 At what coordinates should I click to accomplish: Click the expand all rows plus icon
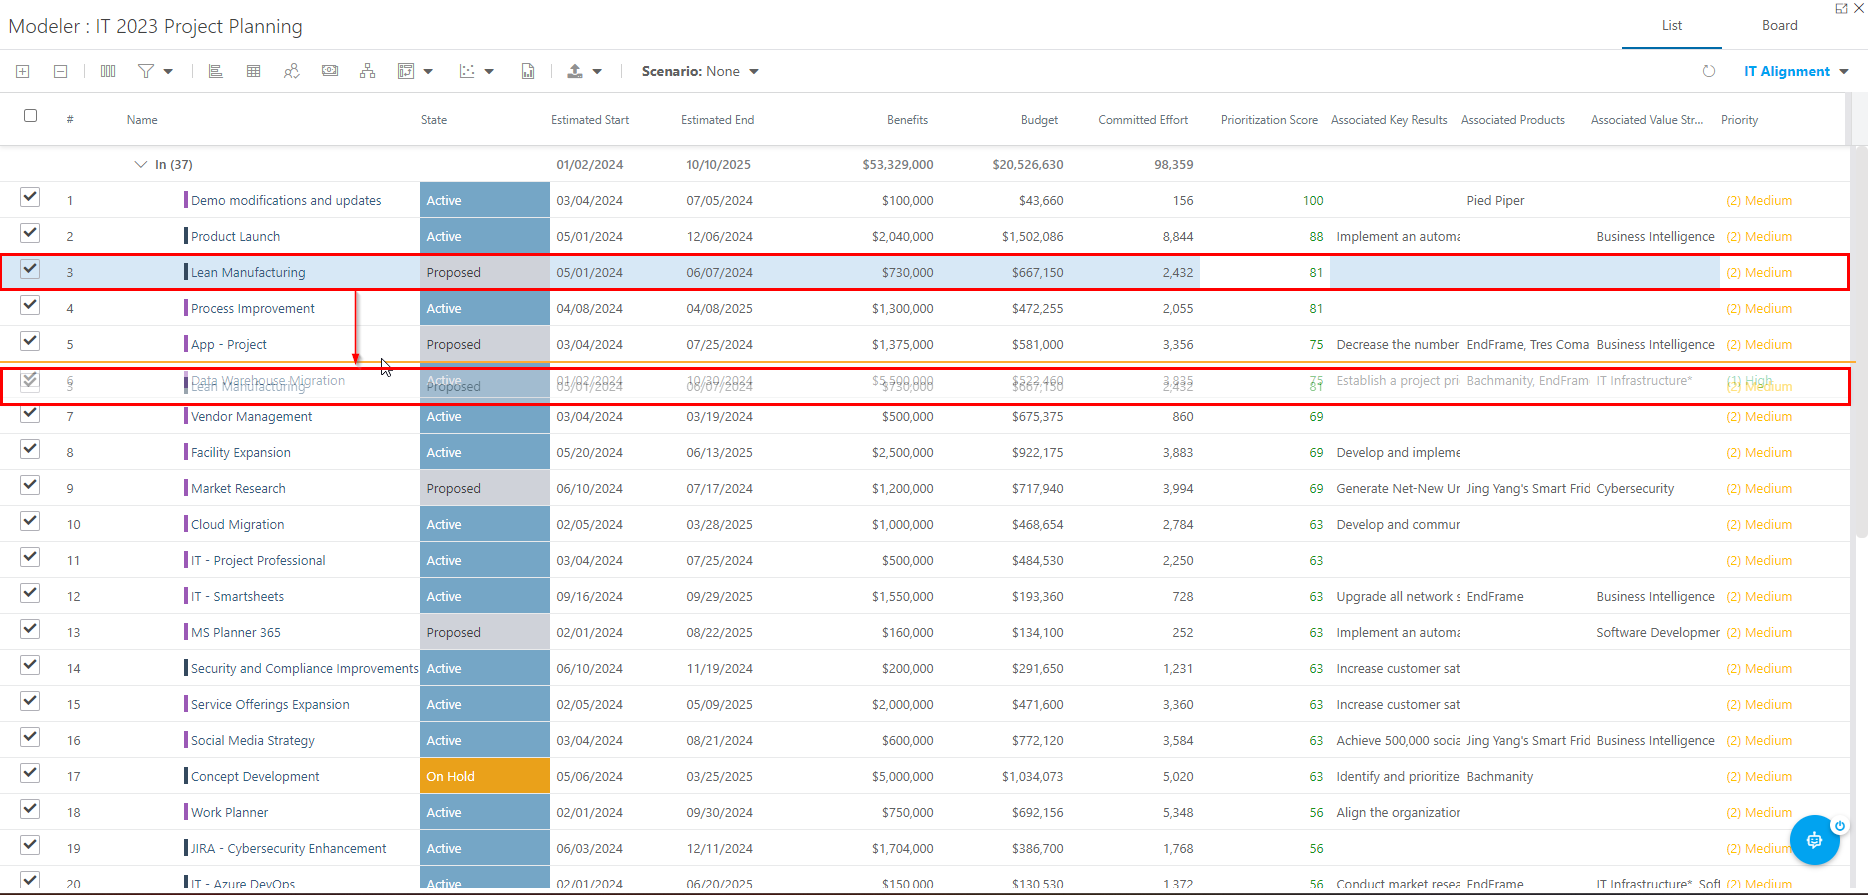point(23,71)
